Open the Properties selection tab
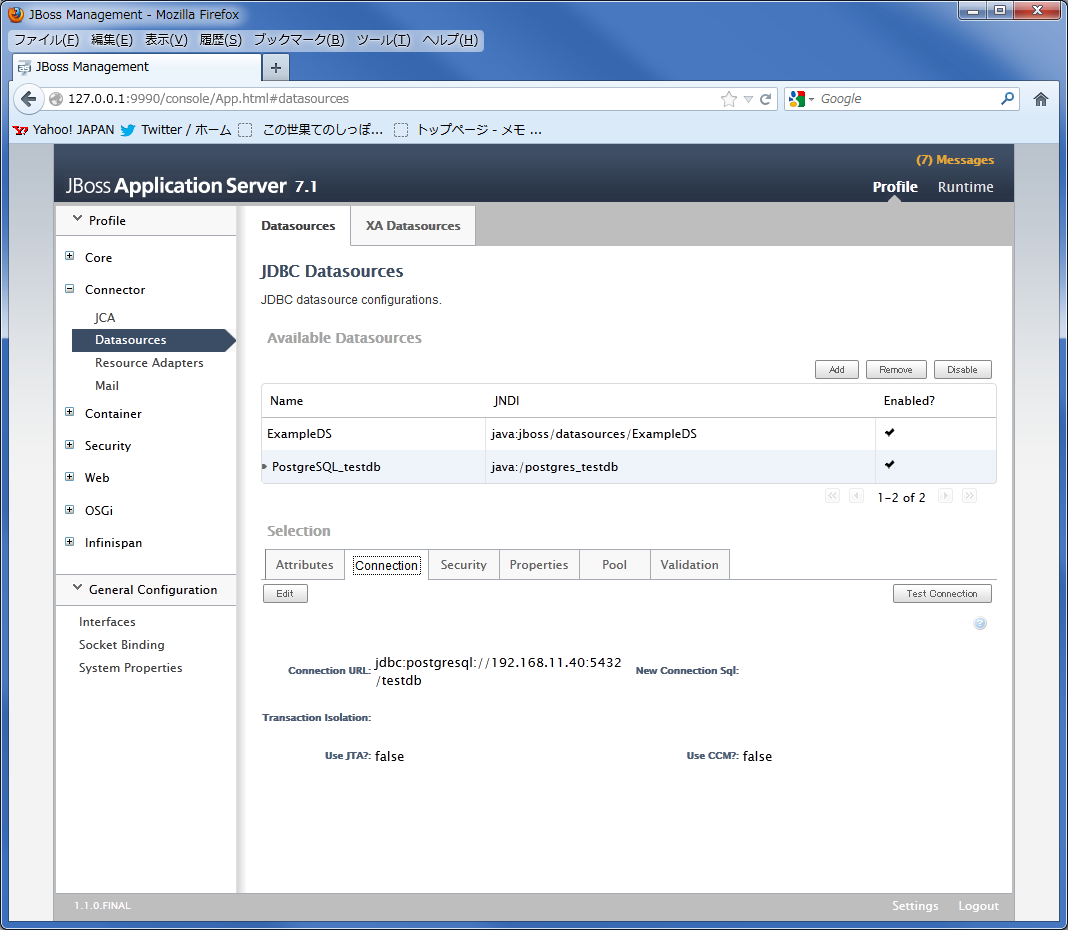Viewport: 1068px width, 930px height. coord(539,565)
